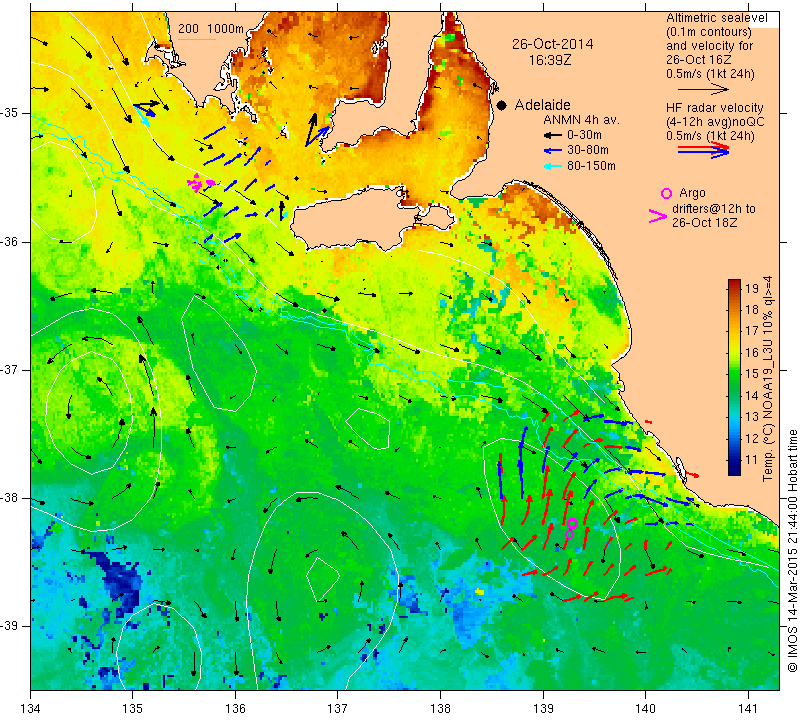Click latitude axis label -36

click(10, 242)
